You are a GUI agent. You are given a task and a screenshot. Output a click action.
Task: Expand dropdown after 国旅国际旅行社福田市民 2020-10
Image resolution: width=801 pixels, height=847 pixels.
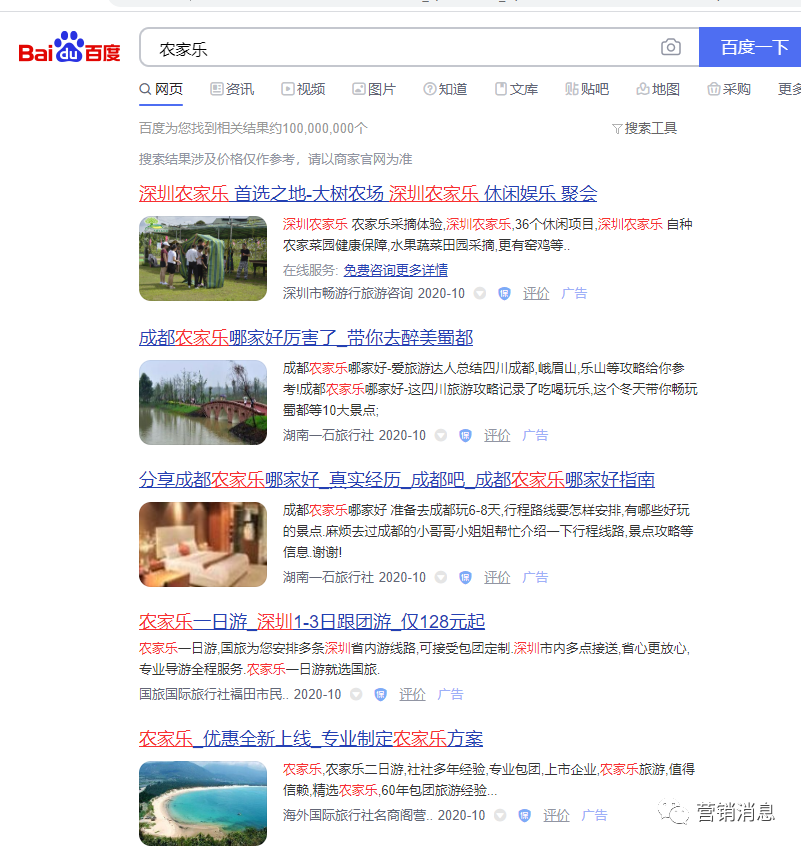coord(356,694)
